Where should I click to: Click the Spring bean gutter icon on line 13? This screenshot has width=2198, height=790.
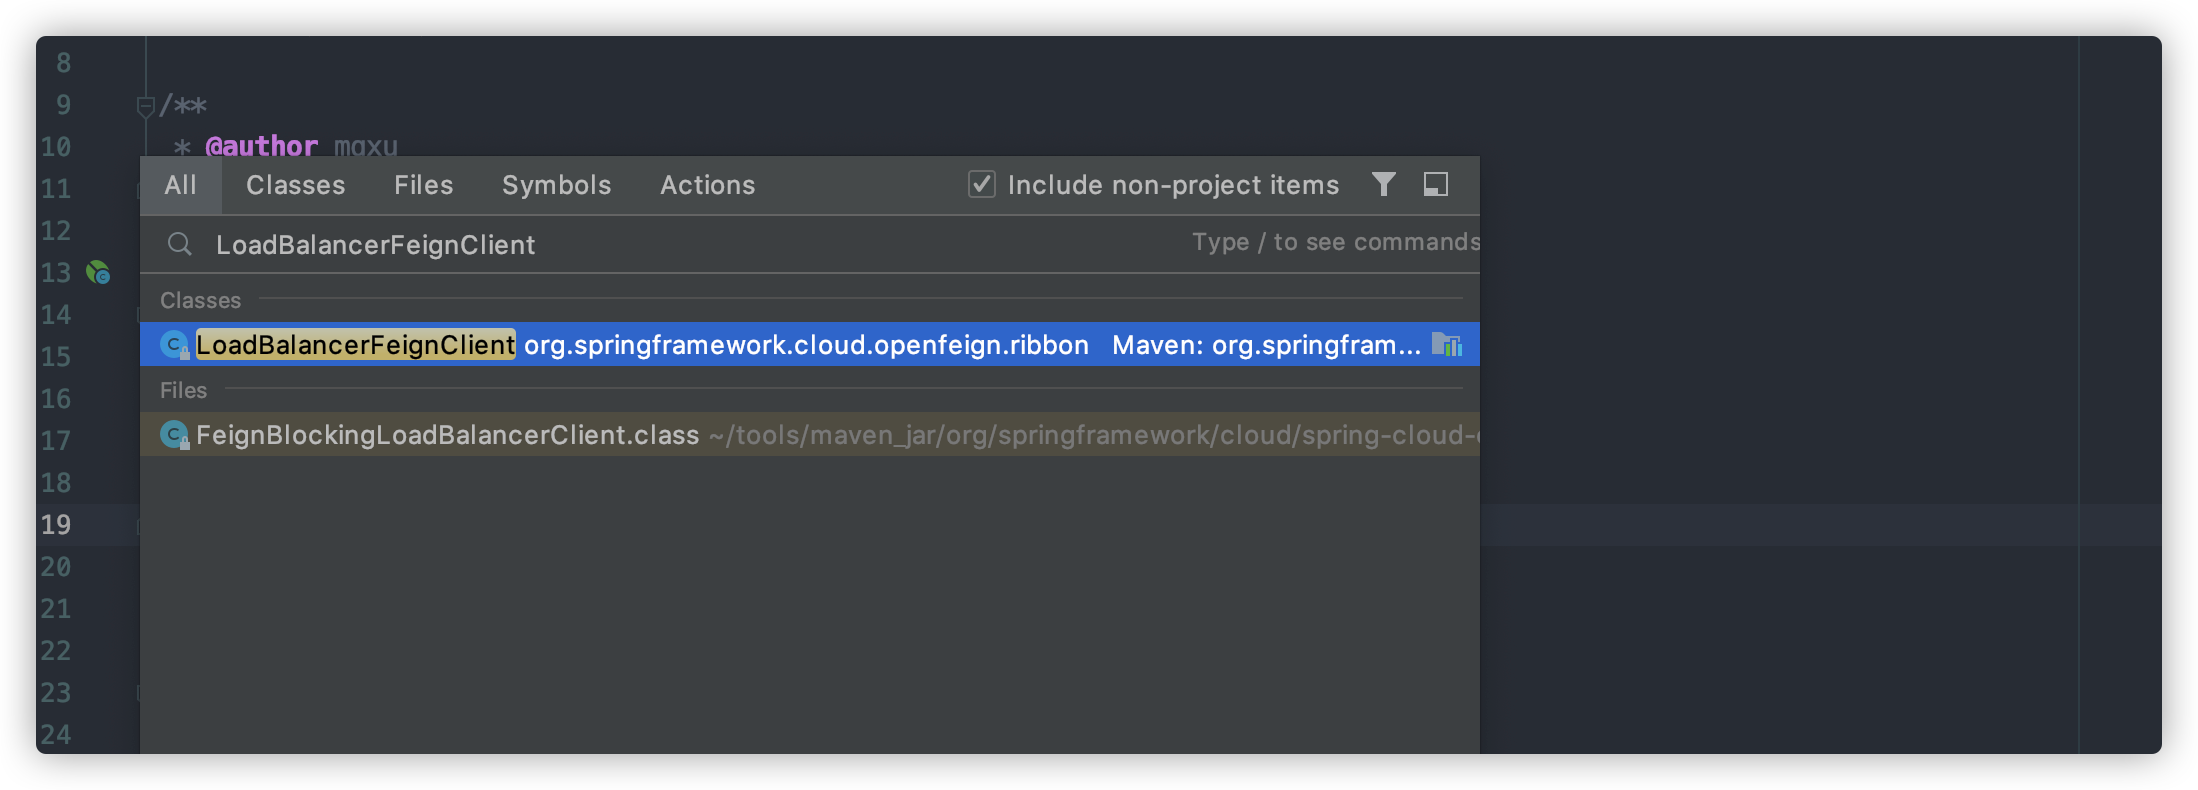tap(98, 272)
